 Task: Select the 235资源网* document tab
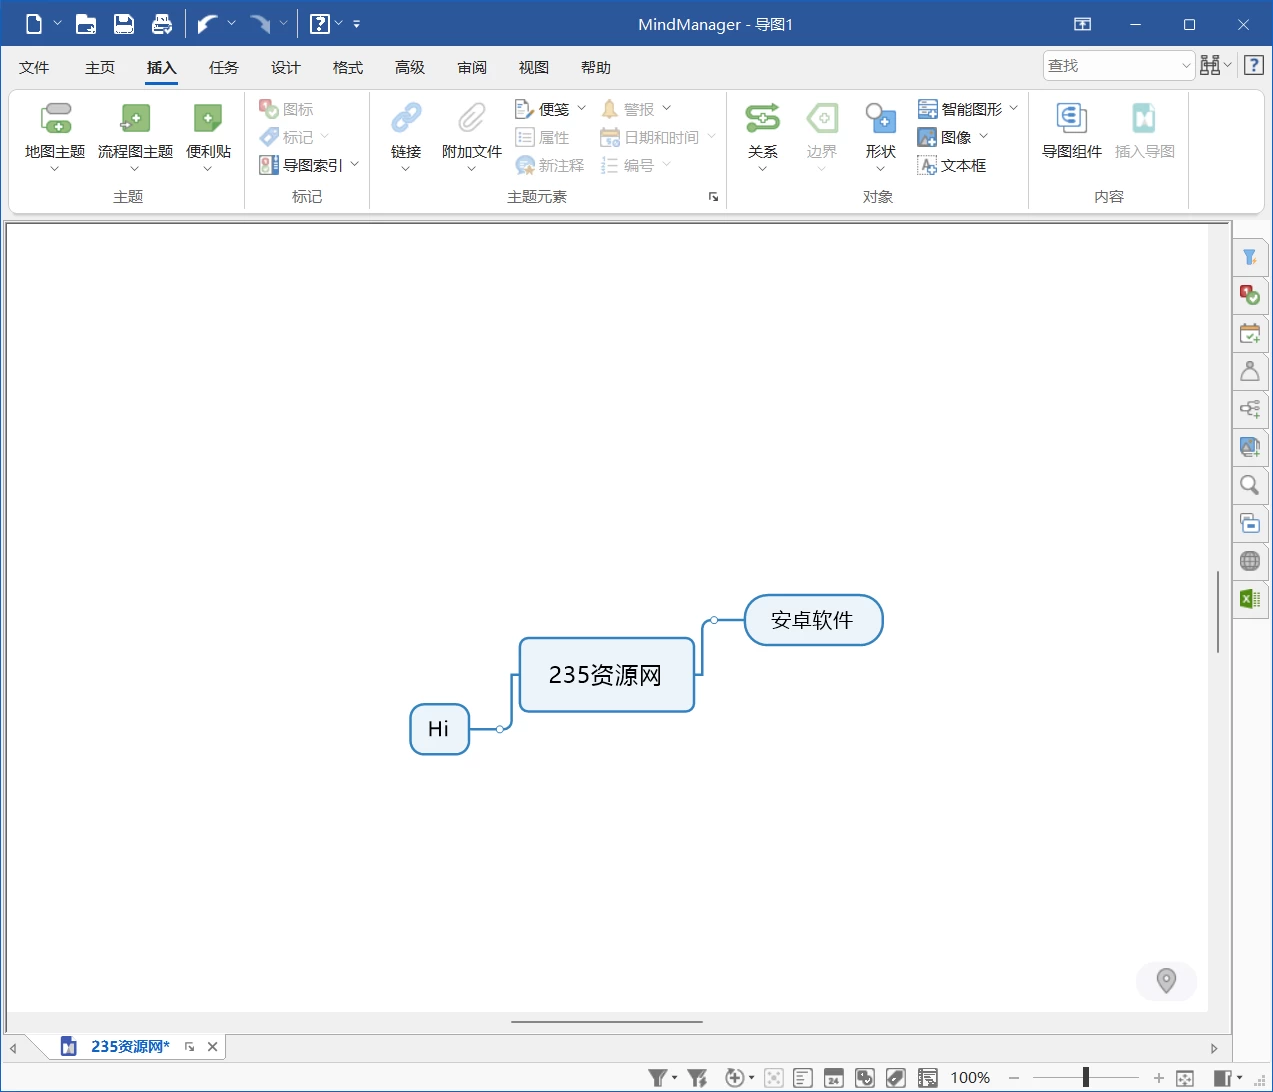point(130,1047)
